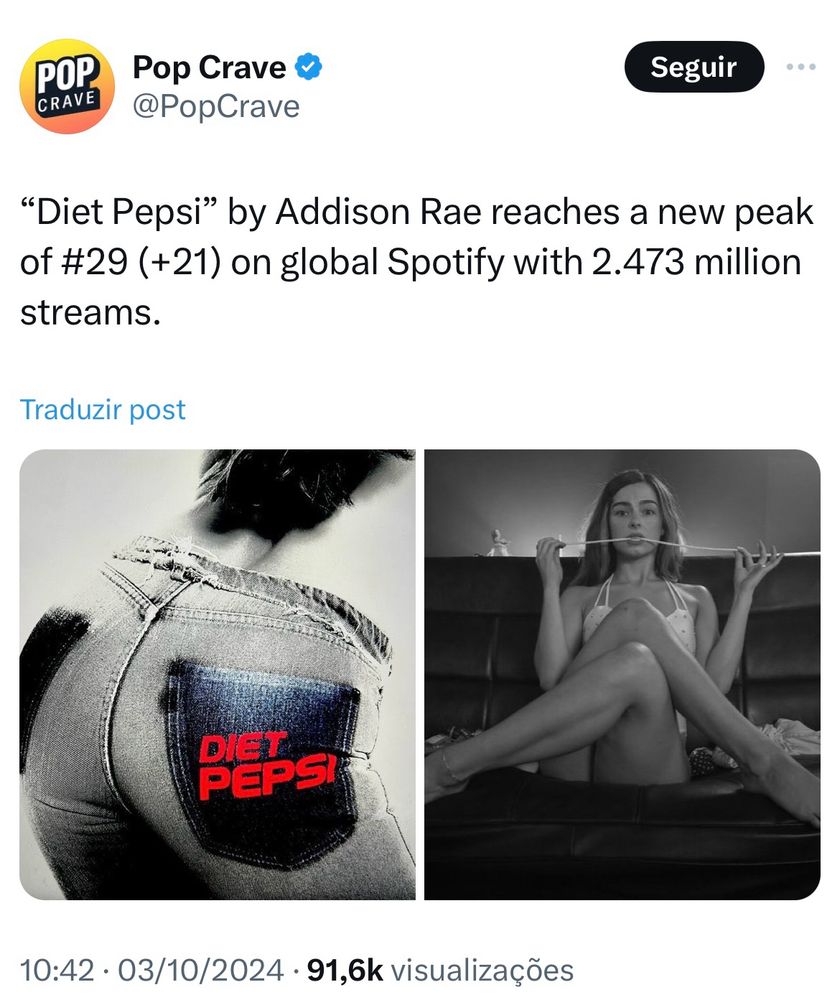Image resolution: width=840 pixels, height=1000 pixels.
Task: Open the Pop Crave profile avatar
Action: point(67,86)
